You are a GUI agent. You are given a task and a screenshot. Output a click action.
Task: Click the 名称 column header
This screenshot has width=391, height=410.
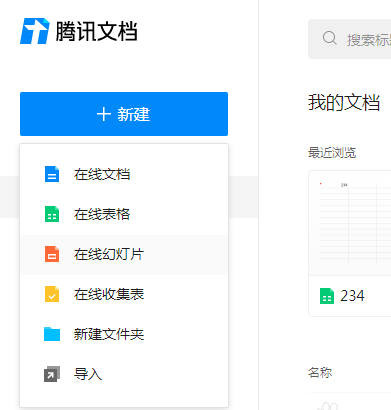click(x=320, y=373)
